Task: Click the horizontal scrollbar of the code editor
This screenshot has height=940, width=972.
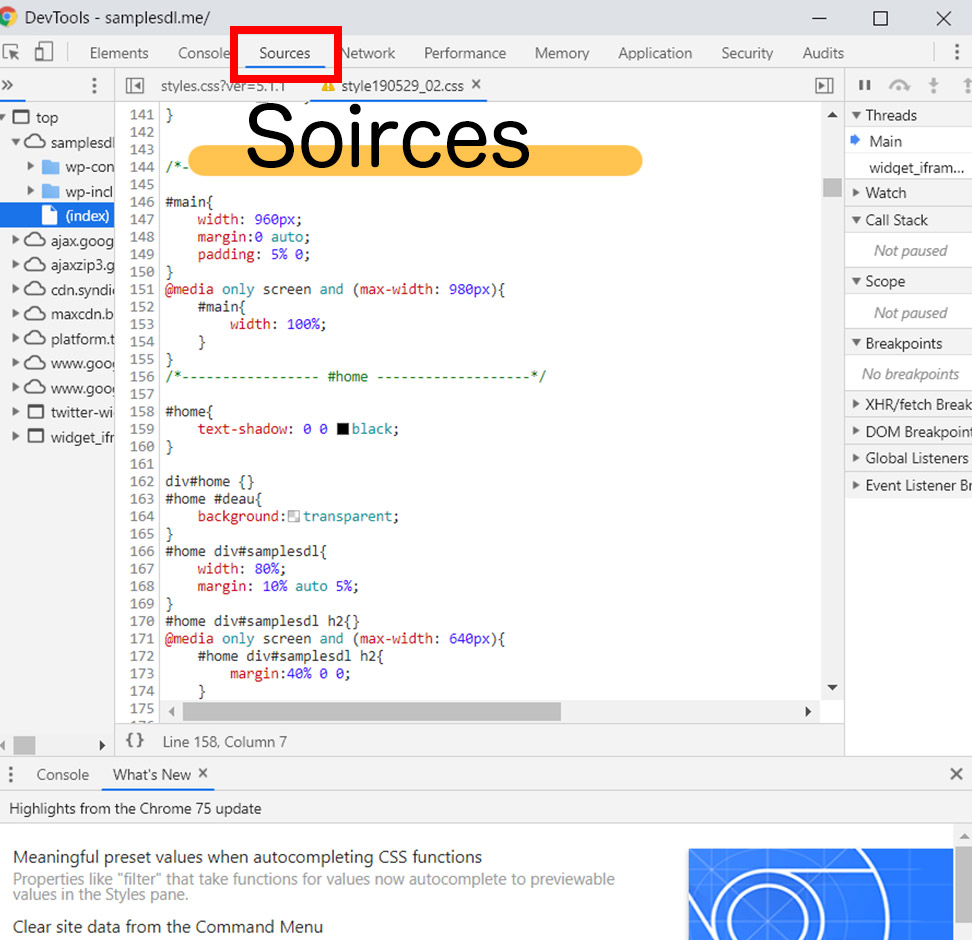Action: tap(371, 711)
